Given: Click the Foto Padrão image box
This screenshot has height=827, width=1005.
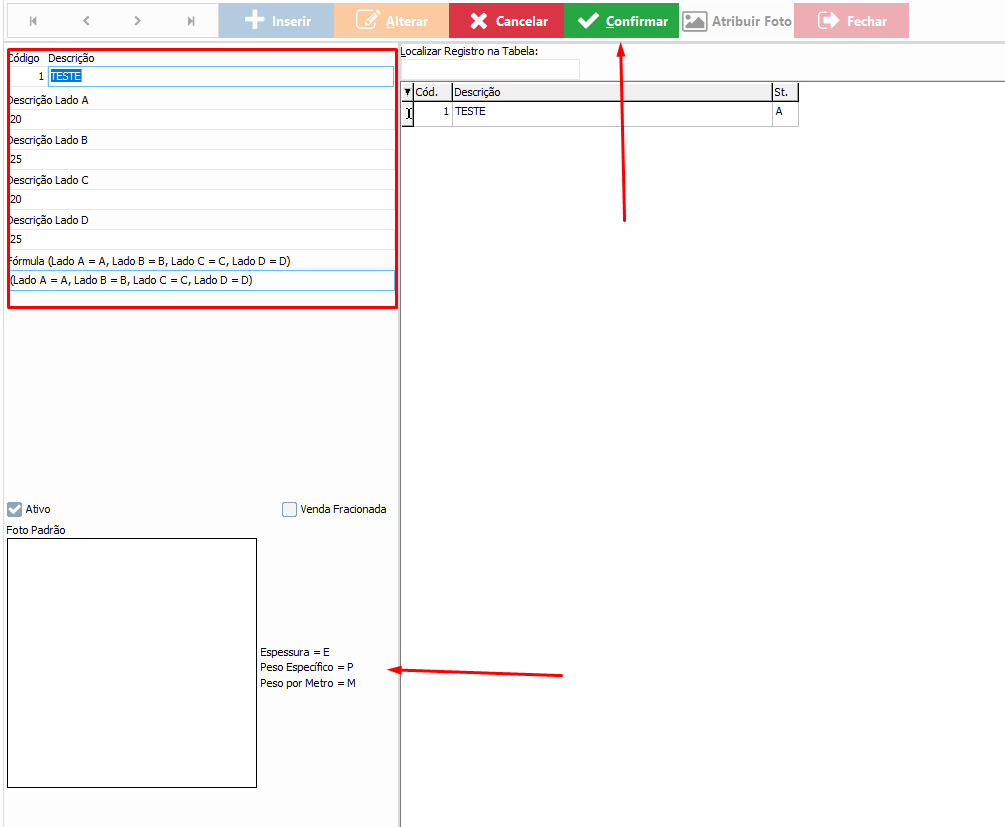Looking at the screenshot, I should point(131,662).
